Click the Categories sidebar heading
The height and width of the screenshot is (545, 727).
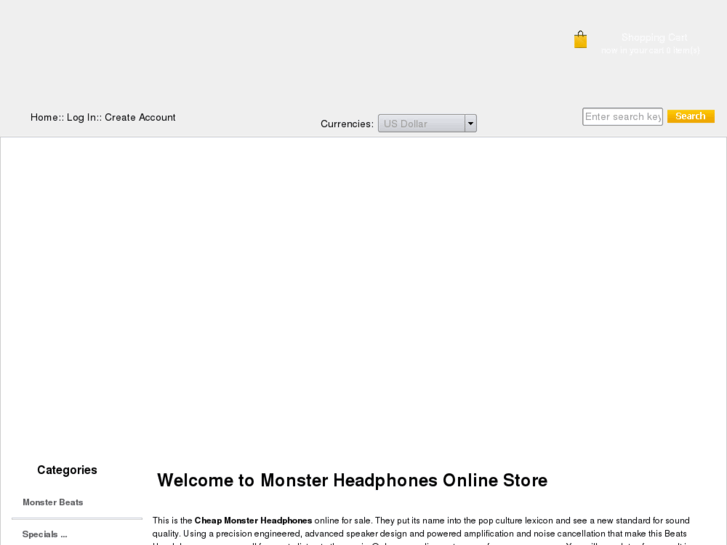67,470
